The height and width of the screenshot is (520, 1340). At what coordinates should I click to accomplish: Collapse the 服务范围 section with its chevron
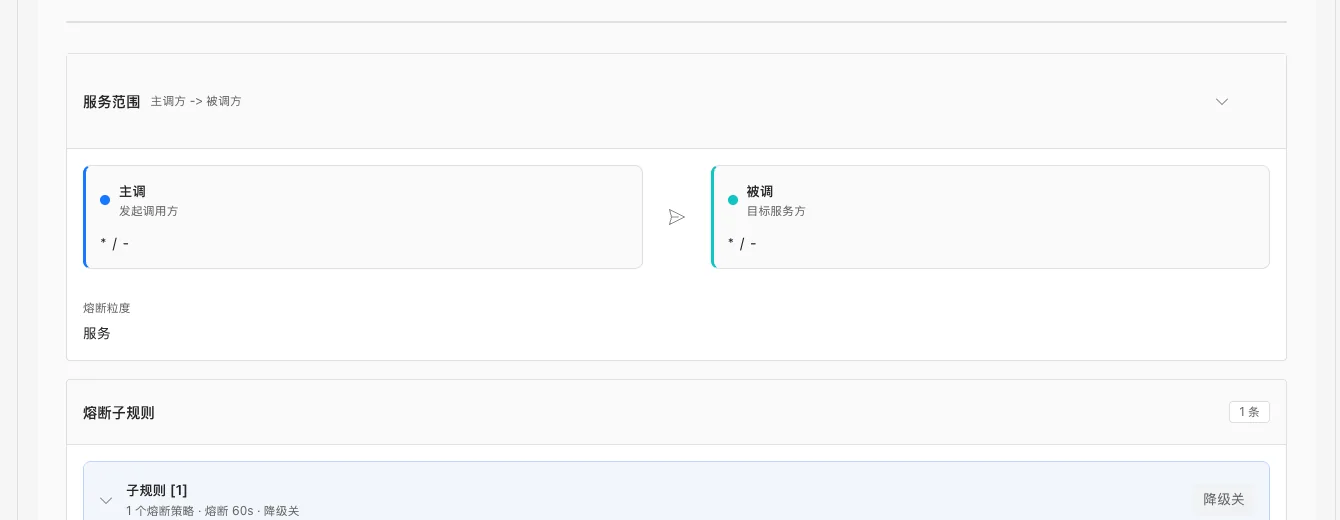click(x=1221, y=102)
